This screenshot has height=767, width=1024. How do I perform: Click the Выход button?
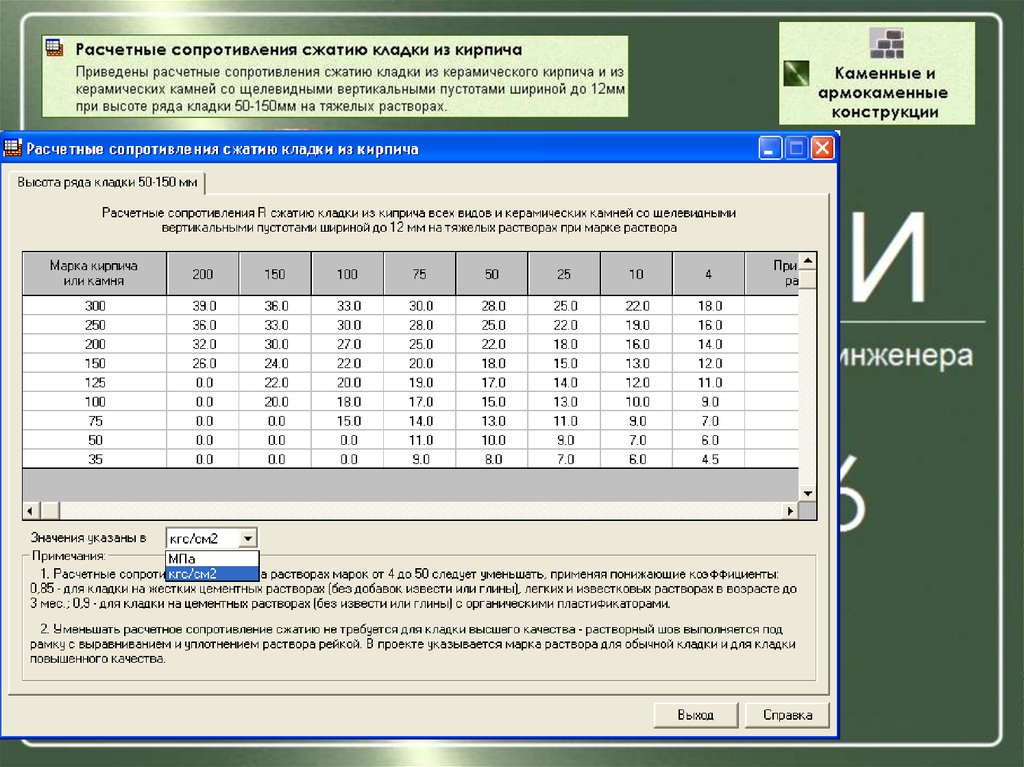pyautogui.click(x=695, y=715)
